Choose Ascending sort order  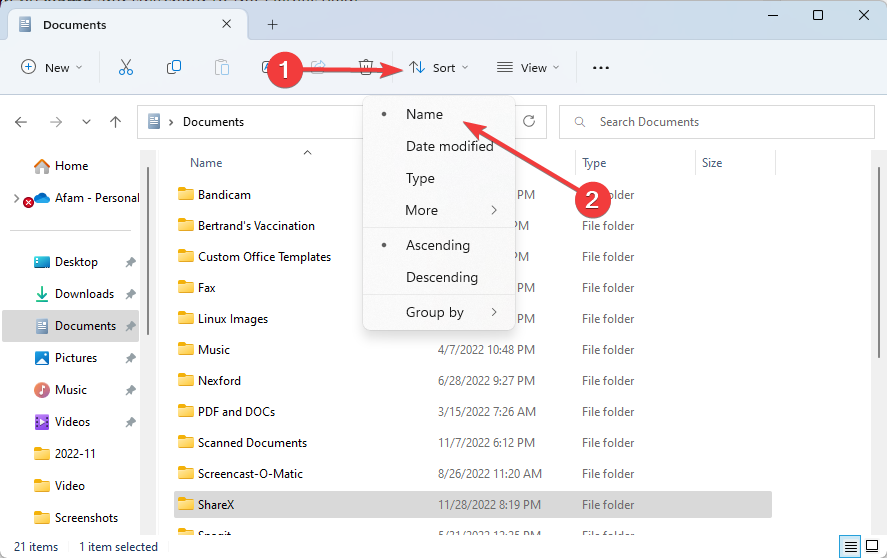(x=437, y=245)
